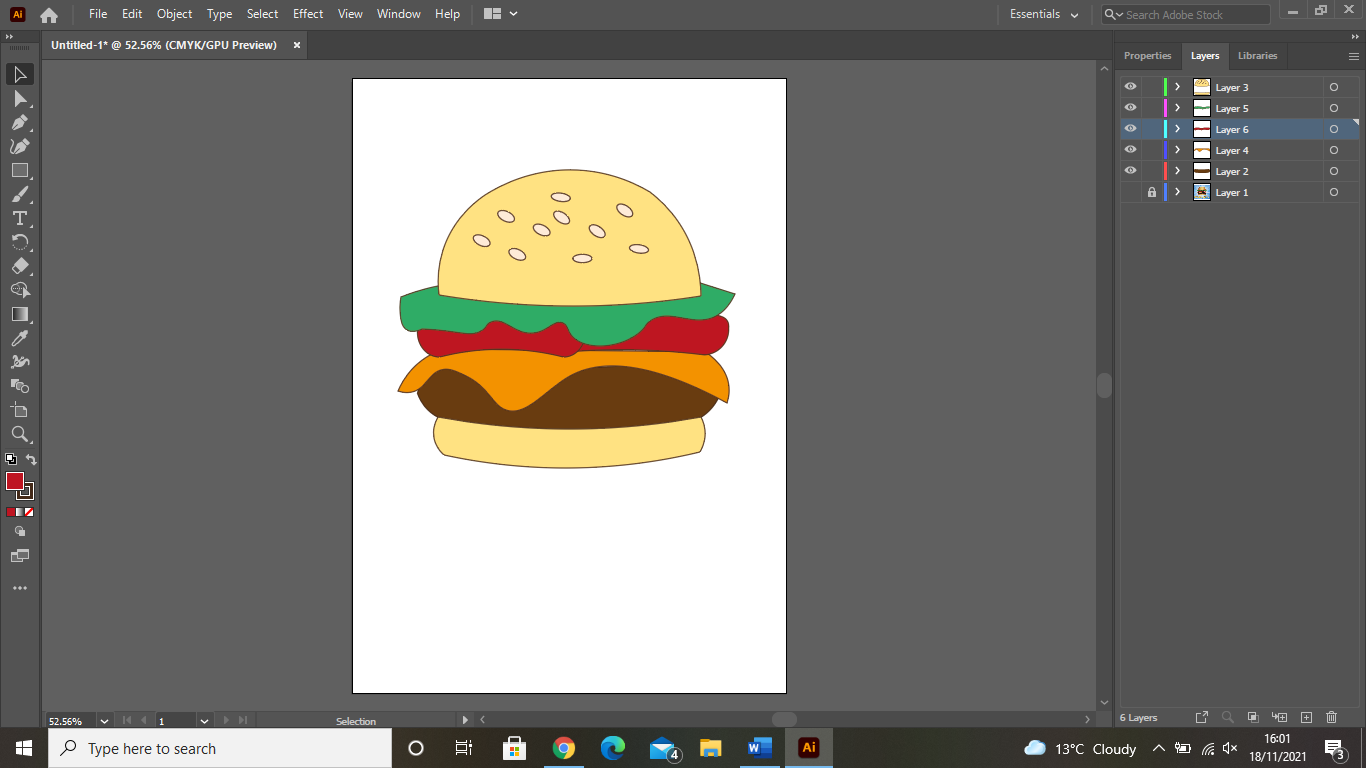Change screen mode button
Viewport: 1366px width, 768px height.
point(20,555)
